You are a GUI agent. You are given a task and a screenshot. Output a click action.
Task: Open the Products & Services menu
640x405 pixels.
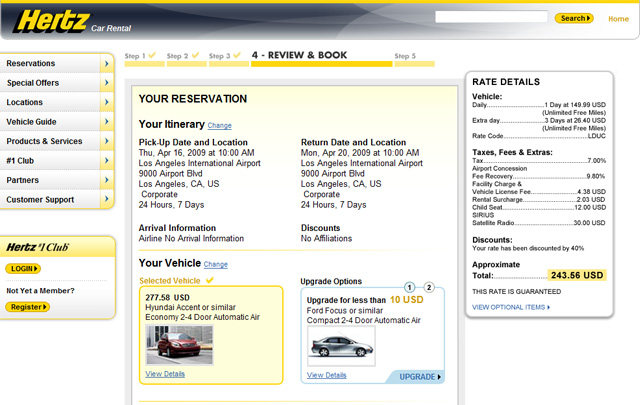click(50, 141)
